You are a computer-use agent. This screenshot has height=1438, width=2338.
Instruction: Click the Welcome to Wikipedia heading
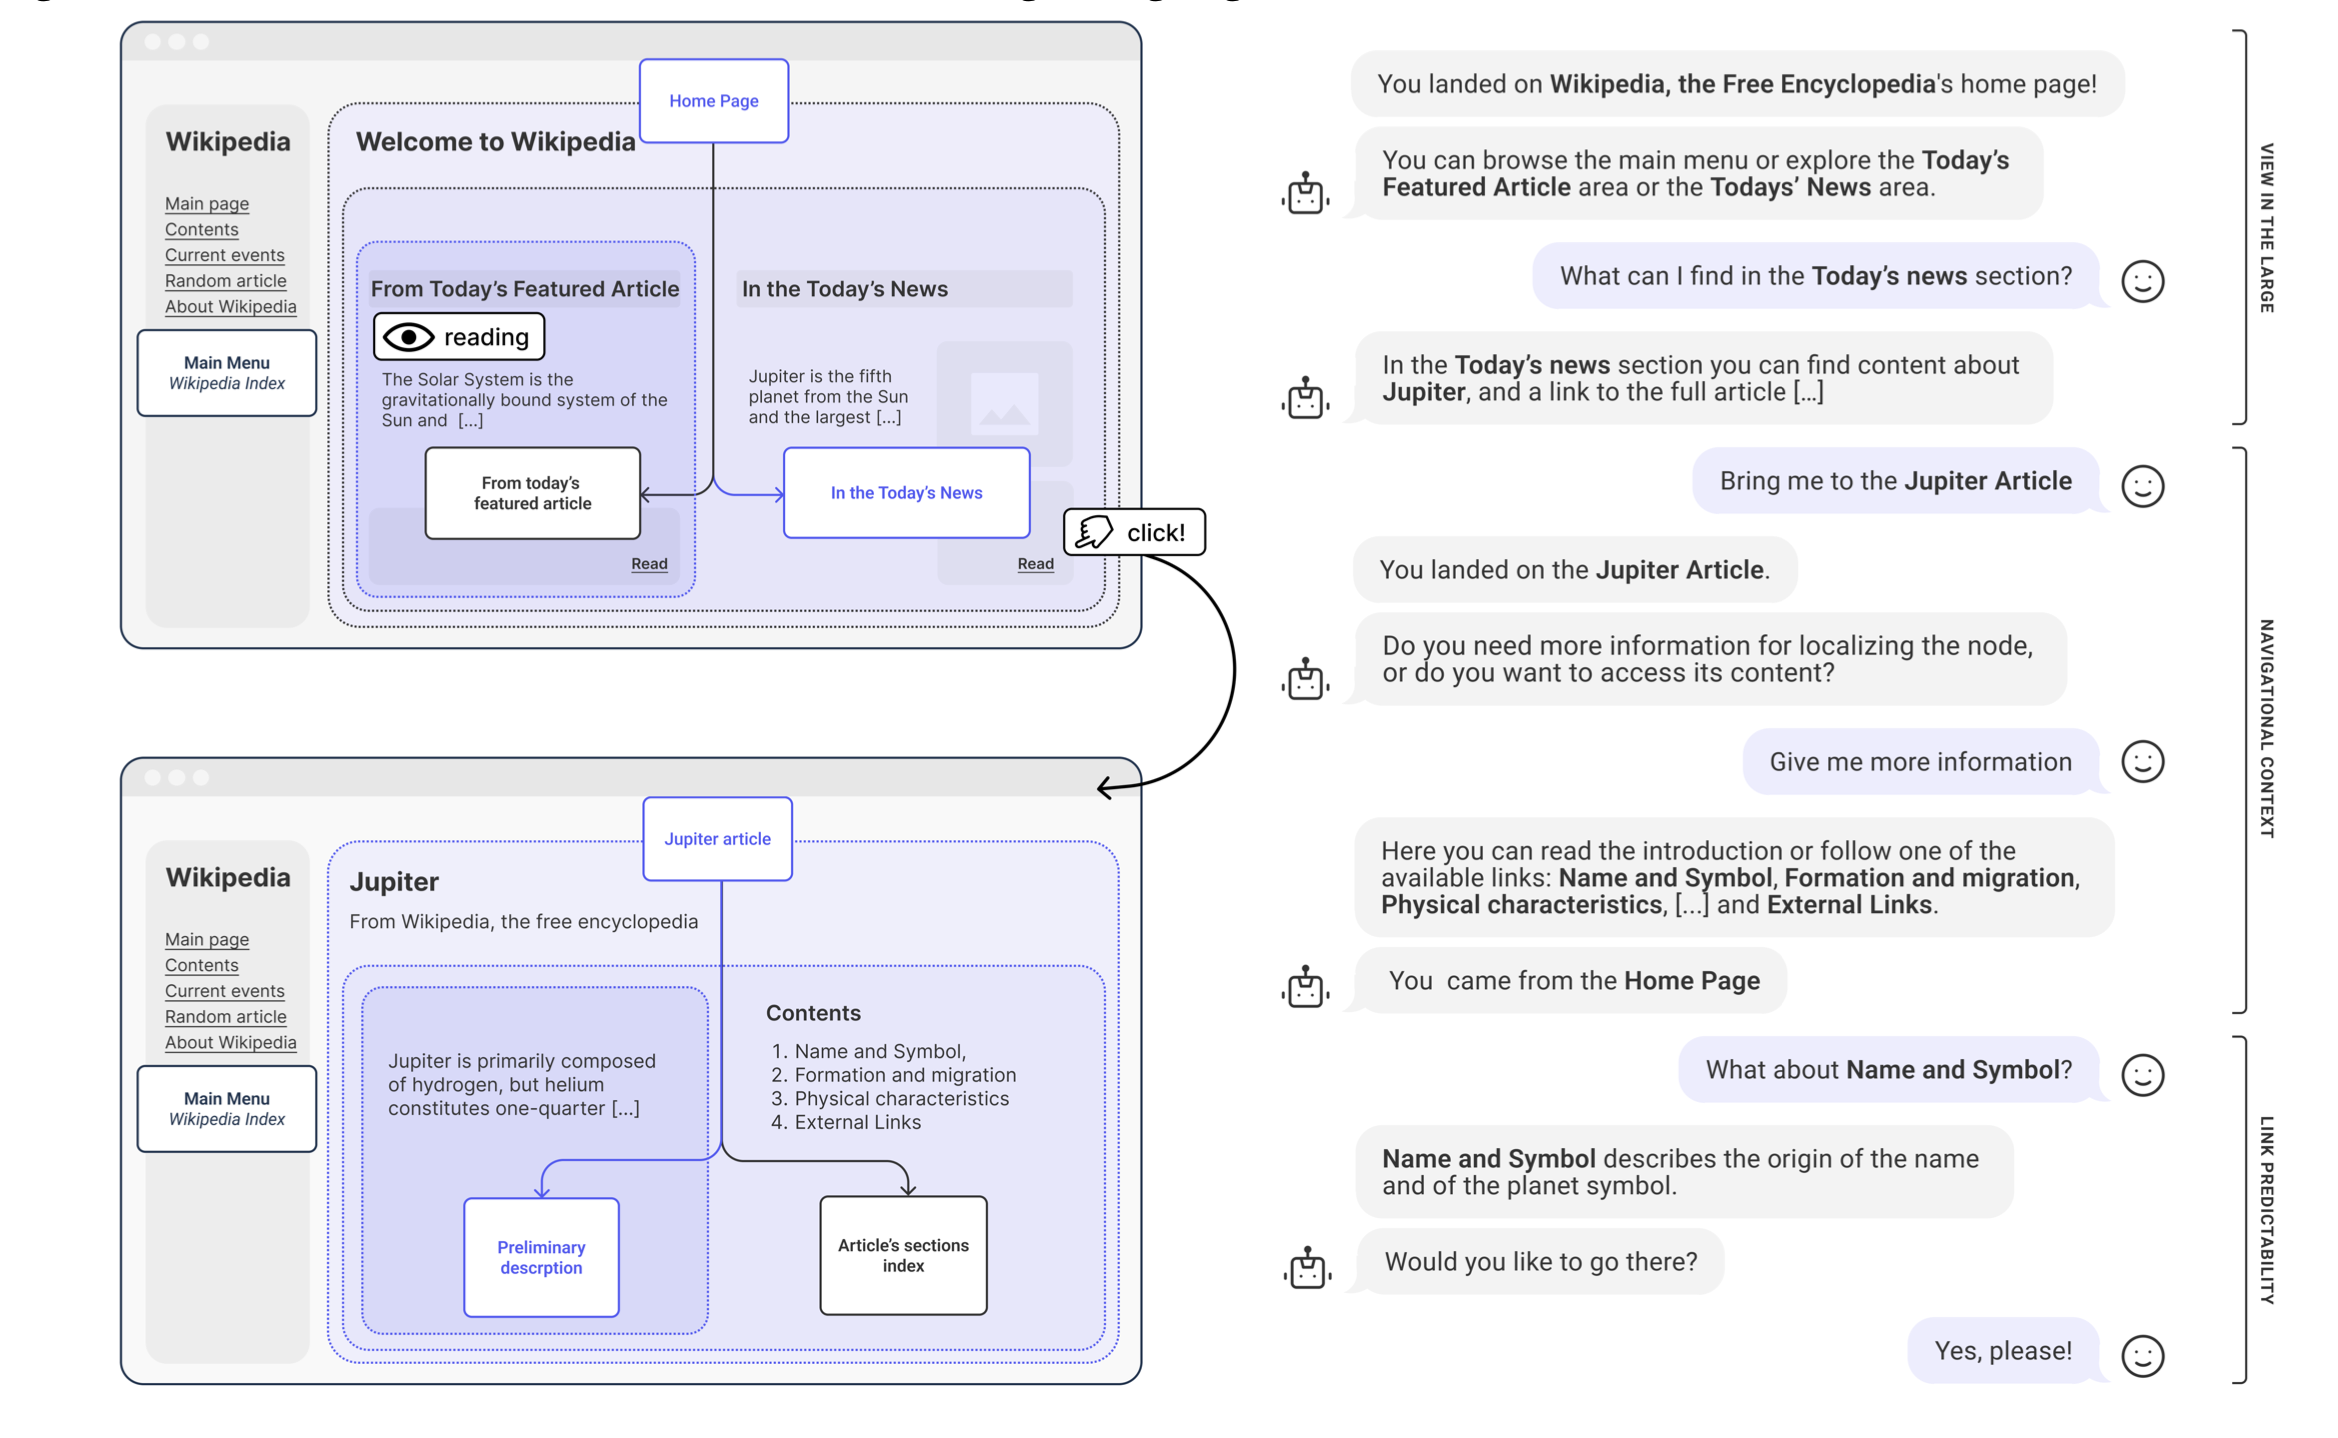[x=495, y=142]
